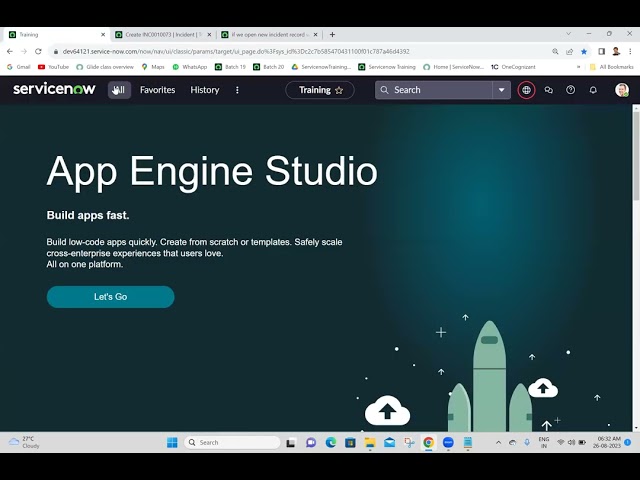
Task: Open the weather widget on the taskbar
Action: [x=24, y=442]
